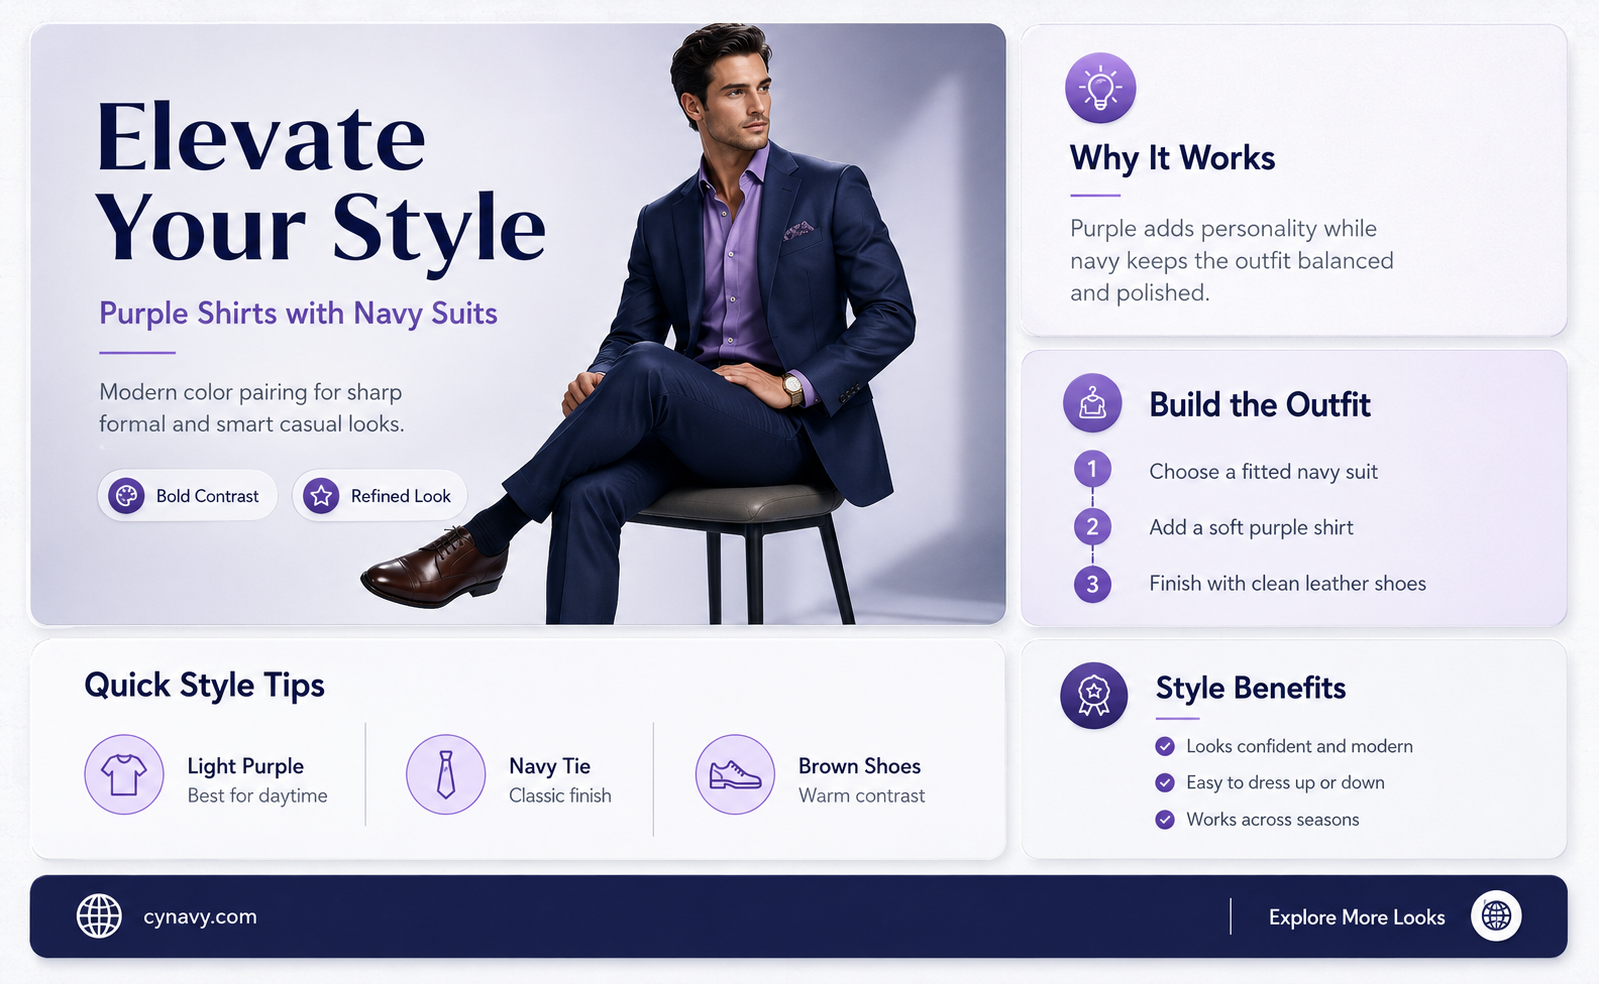Click the Light Purple tip label
This screenshot has height=984, width=1599.
[245, 766]
